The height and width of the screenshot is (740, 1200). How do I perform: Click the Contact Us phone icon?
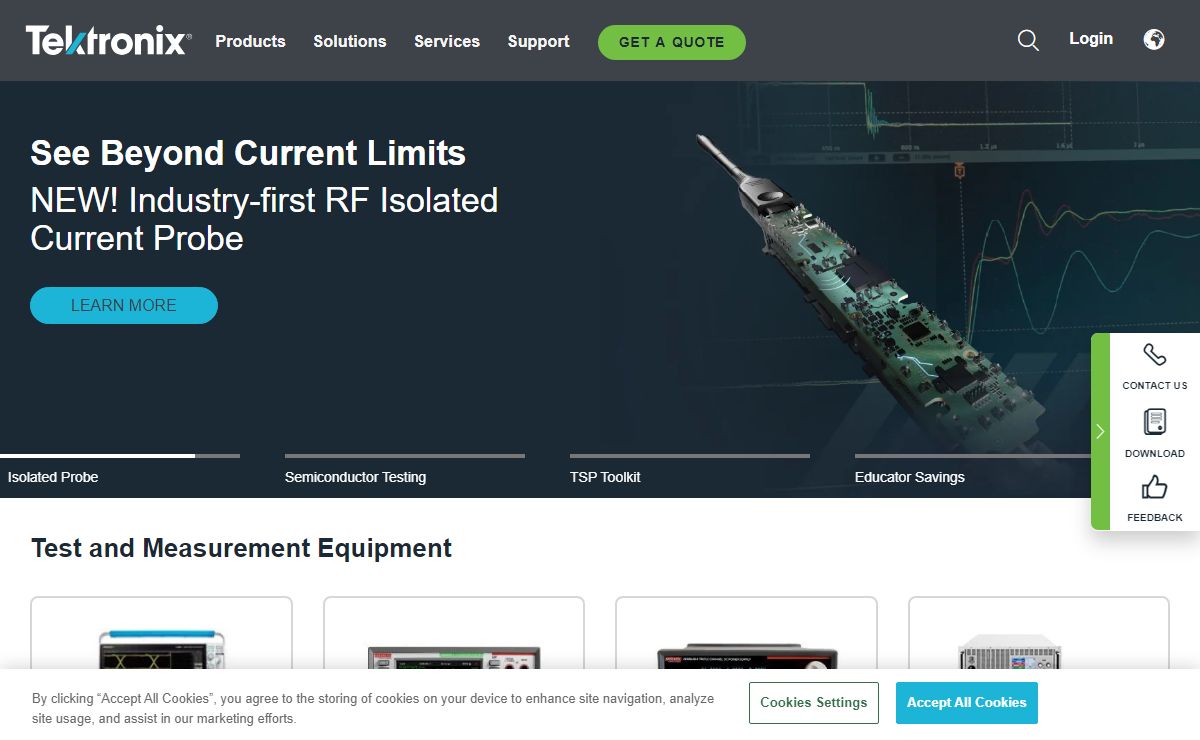(x=1154, y=355)
